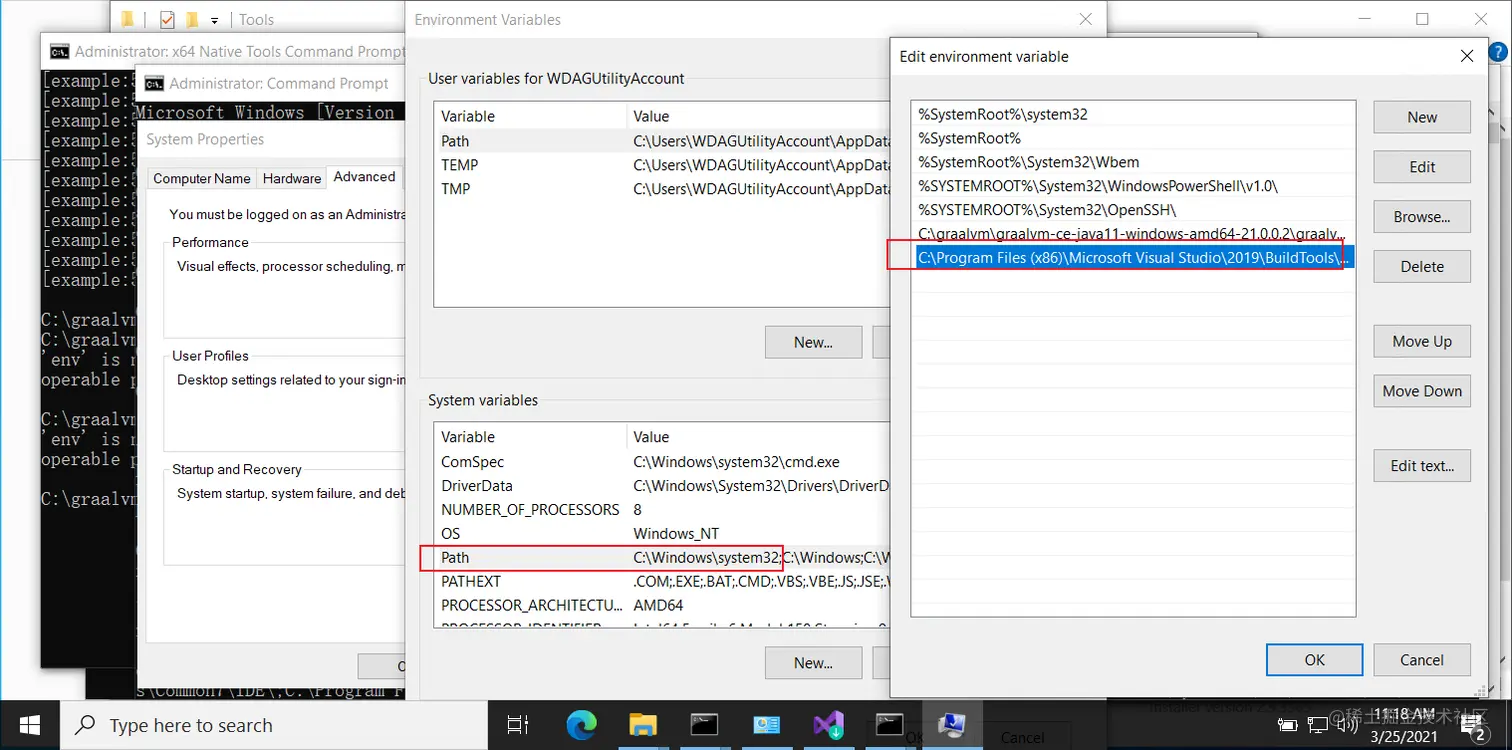Click the control panel app icon left of Visual Studio Installer

coord(766,725)
